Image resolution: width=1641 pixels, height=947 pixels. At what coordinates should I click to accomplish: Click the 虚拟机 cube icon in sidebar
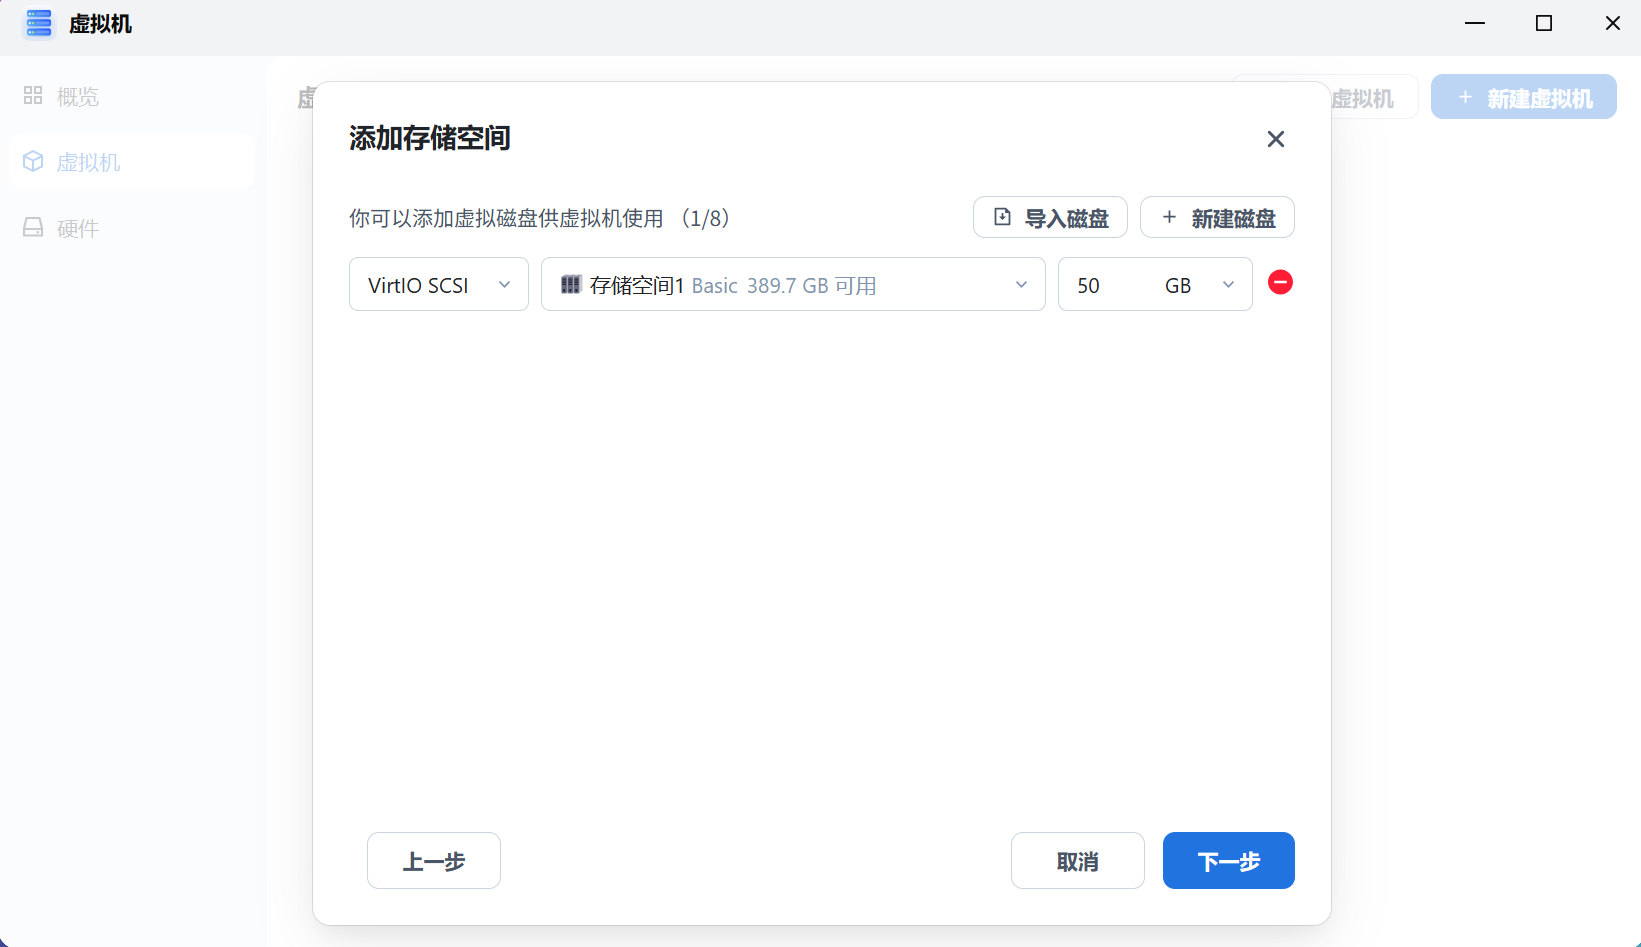32,161
